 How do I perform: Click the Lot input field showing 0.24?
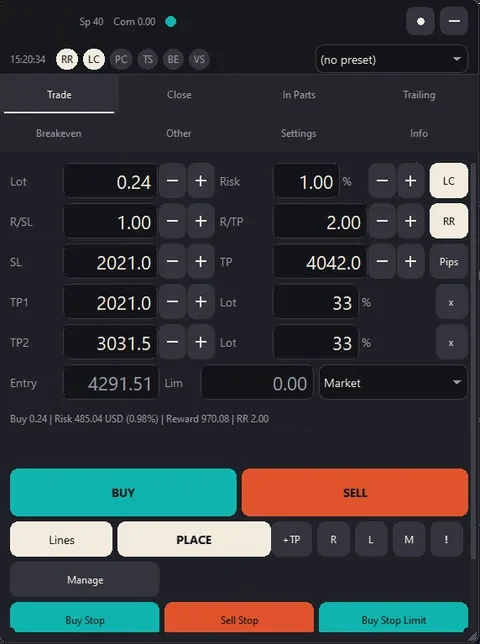click(110, 181)
